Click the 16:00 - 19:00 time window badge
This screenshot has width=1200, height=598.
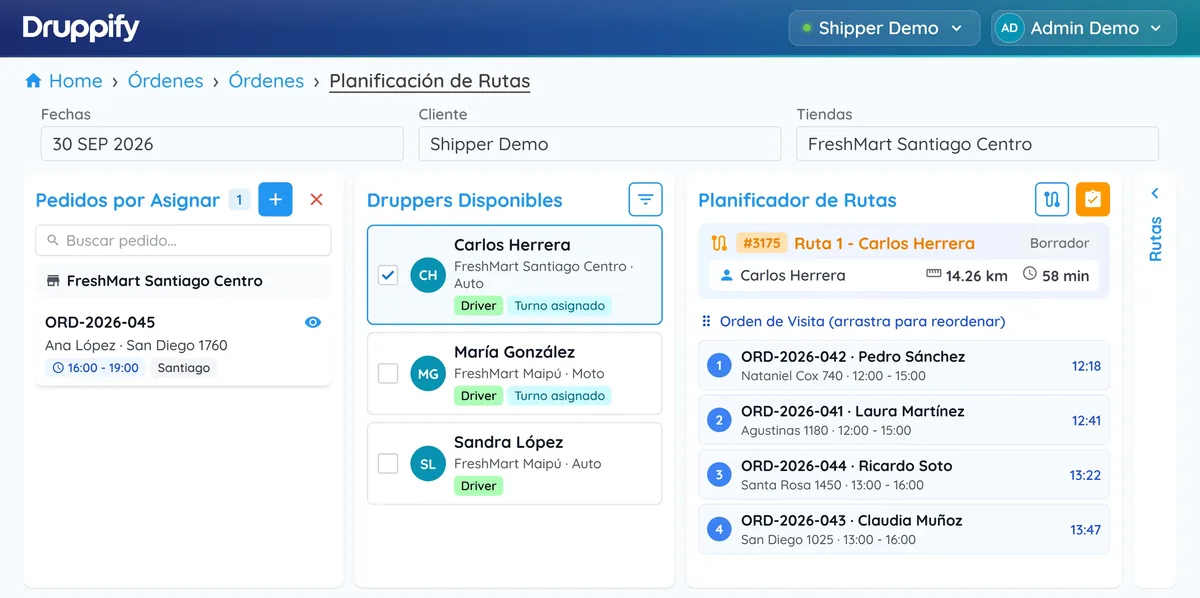coord(96,368)
